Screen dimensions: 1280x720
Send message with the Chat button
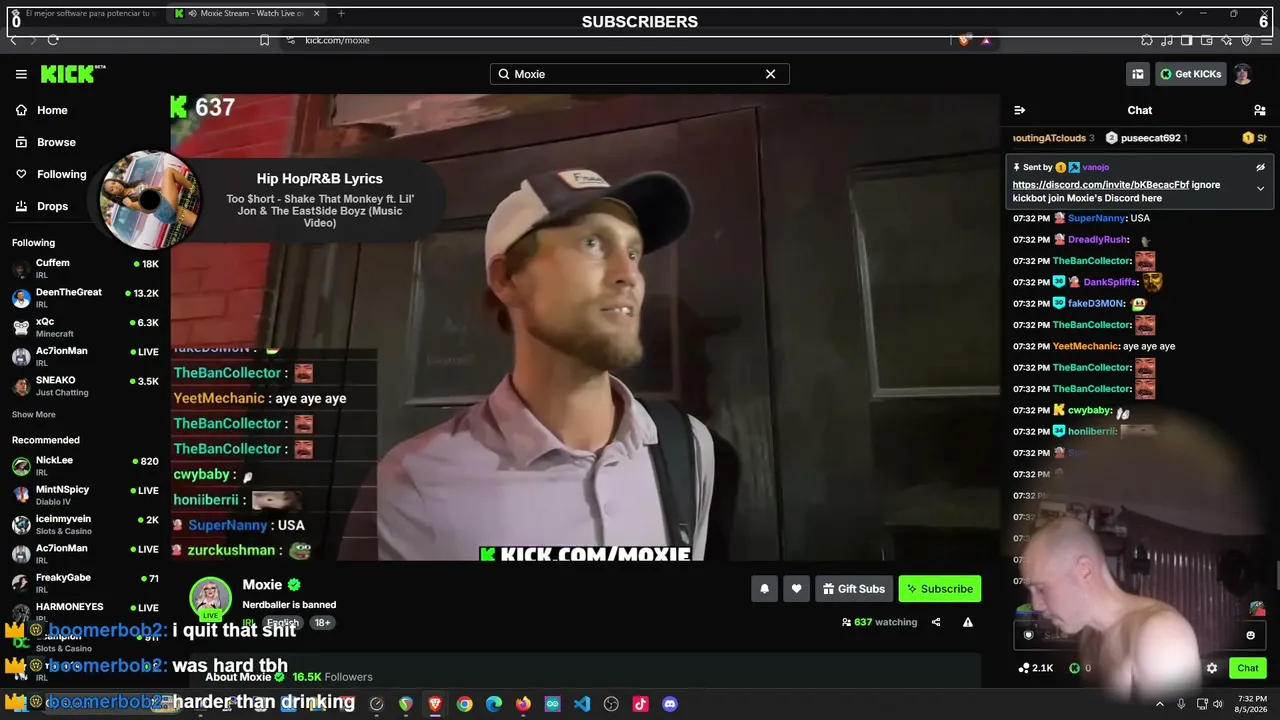(x=1248, y=668)
